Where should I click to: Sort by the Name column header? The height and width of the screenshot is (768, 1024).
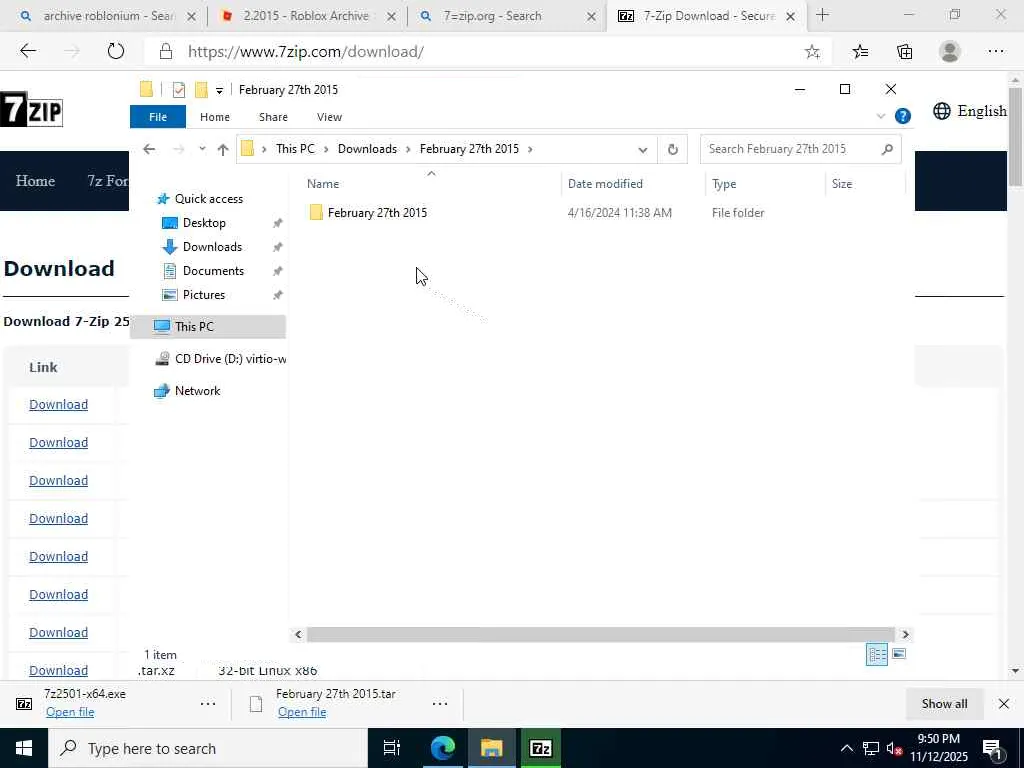click(431, 184)
